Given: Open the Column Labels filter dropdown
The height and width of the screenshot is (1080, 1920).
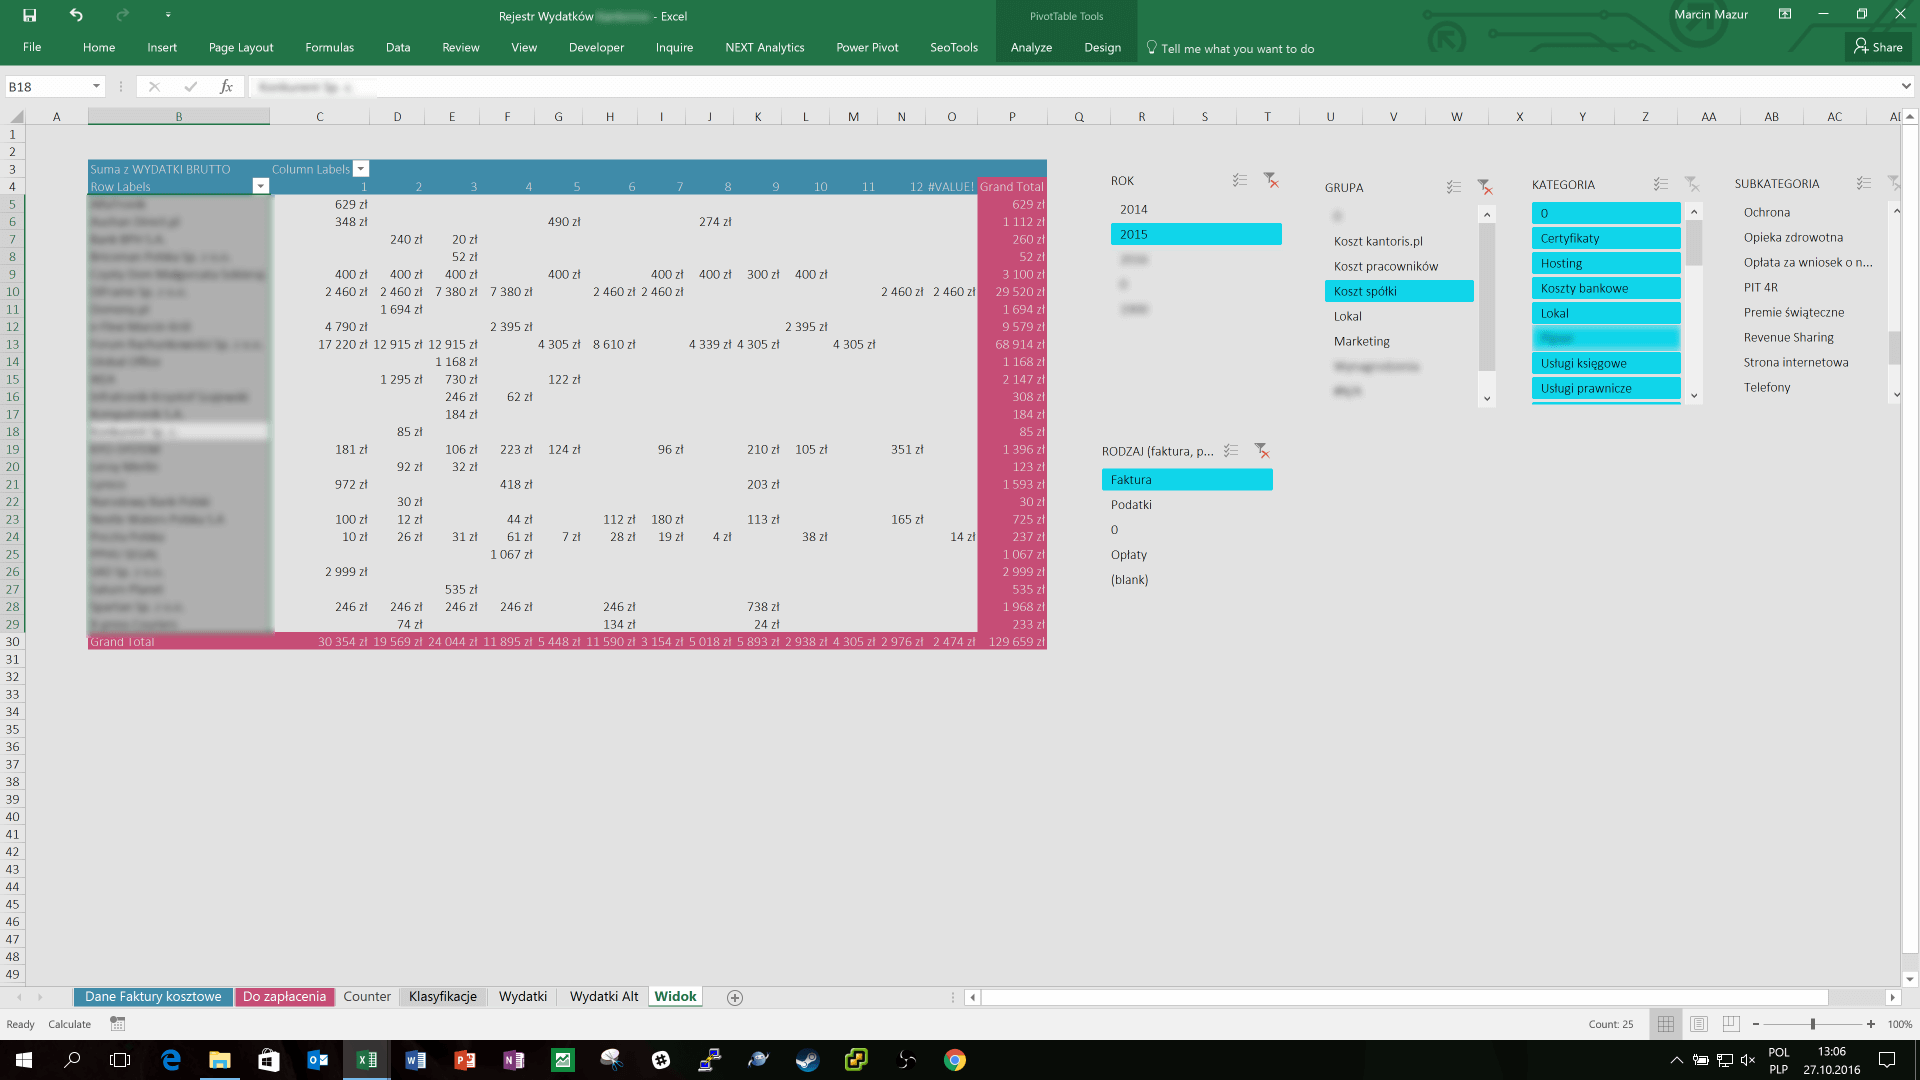Looking at the screenshot, I should [x=361, y=169].
